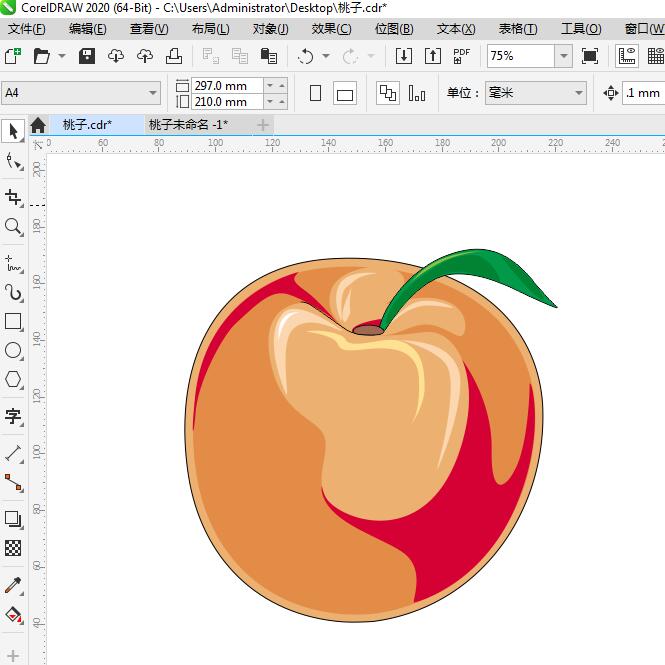Open the 编辑(E) menu
665x665 pixels.
tap(88, 29)
